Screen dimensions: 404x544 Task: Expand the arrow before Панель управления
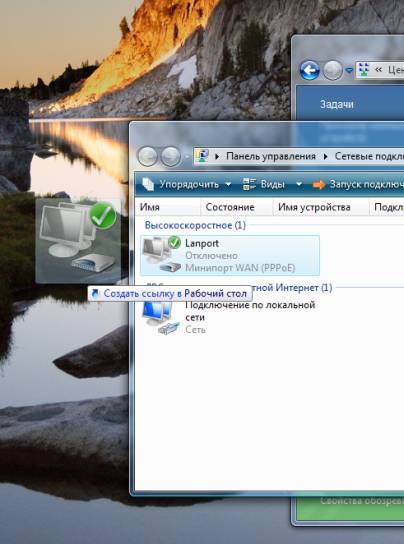point(217,156)
